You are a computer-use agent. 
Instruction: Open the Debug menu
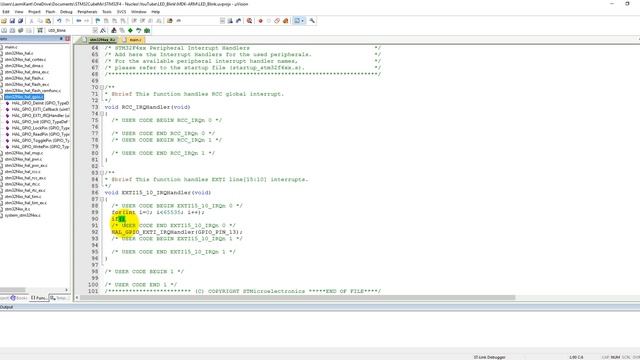point(66,12)
